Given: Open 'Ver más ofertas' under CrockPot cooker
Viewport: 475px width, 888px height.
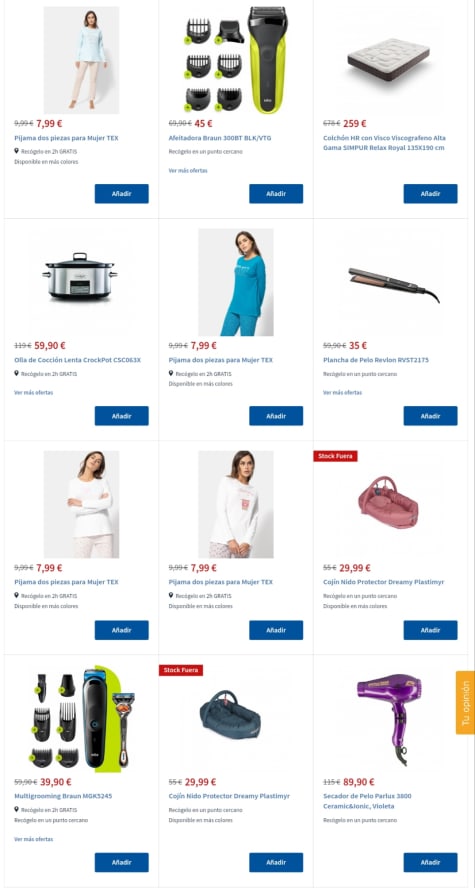Looking at the screenshot, I should [33, 392].
